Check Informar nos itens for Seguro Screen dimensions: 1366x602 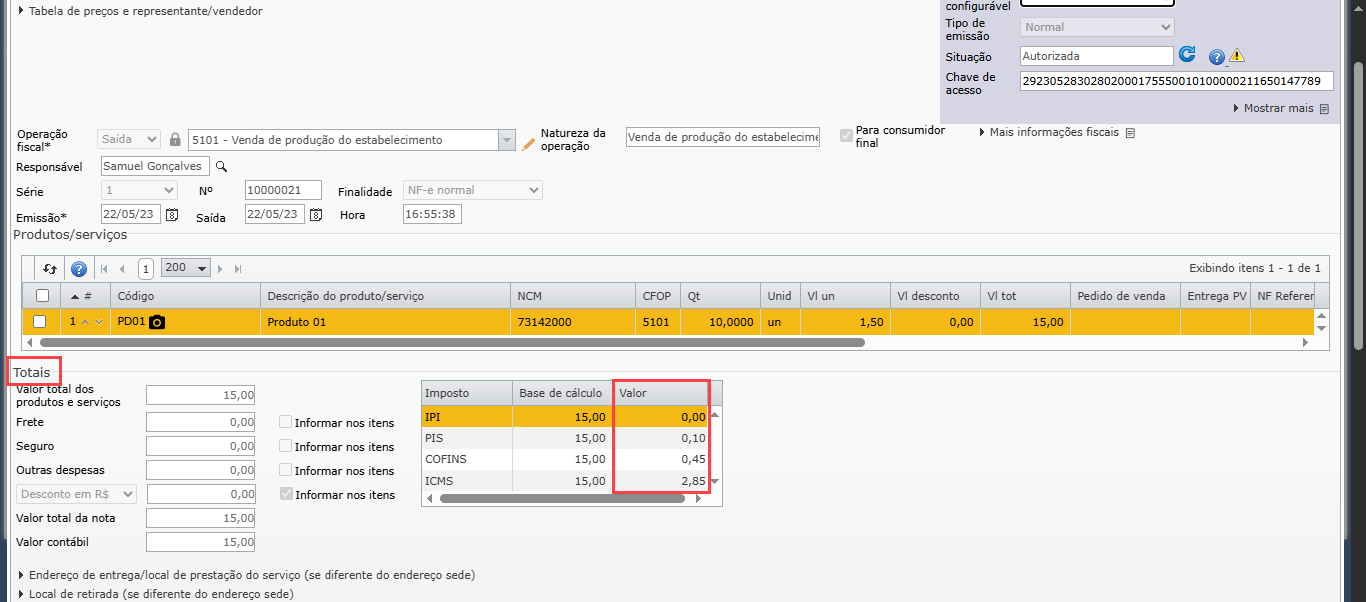(x=286, y=446)
